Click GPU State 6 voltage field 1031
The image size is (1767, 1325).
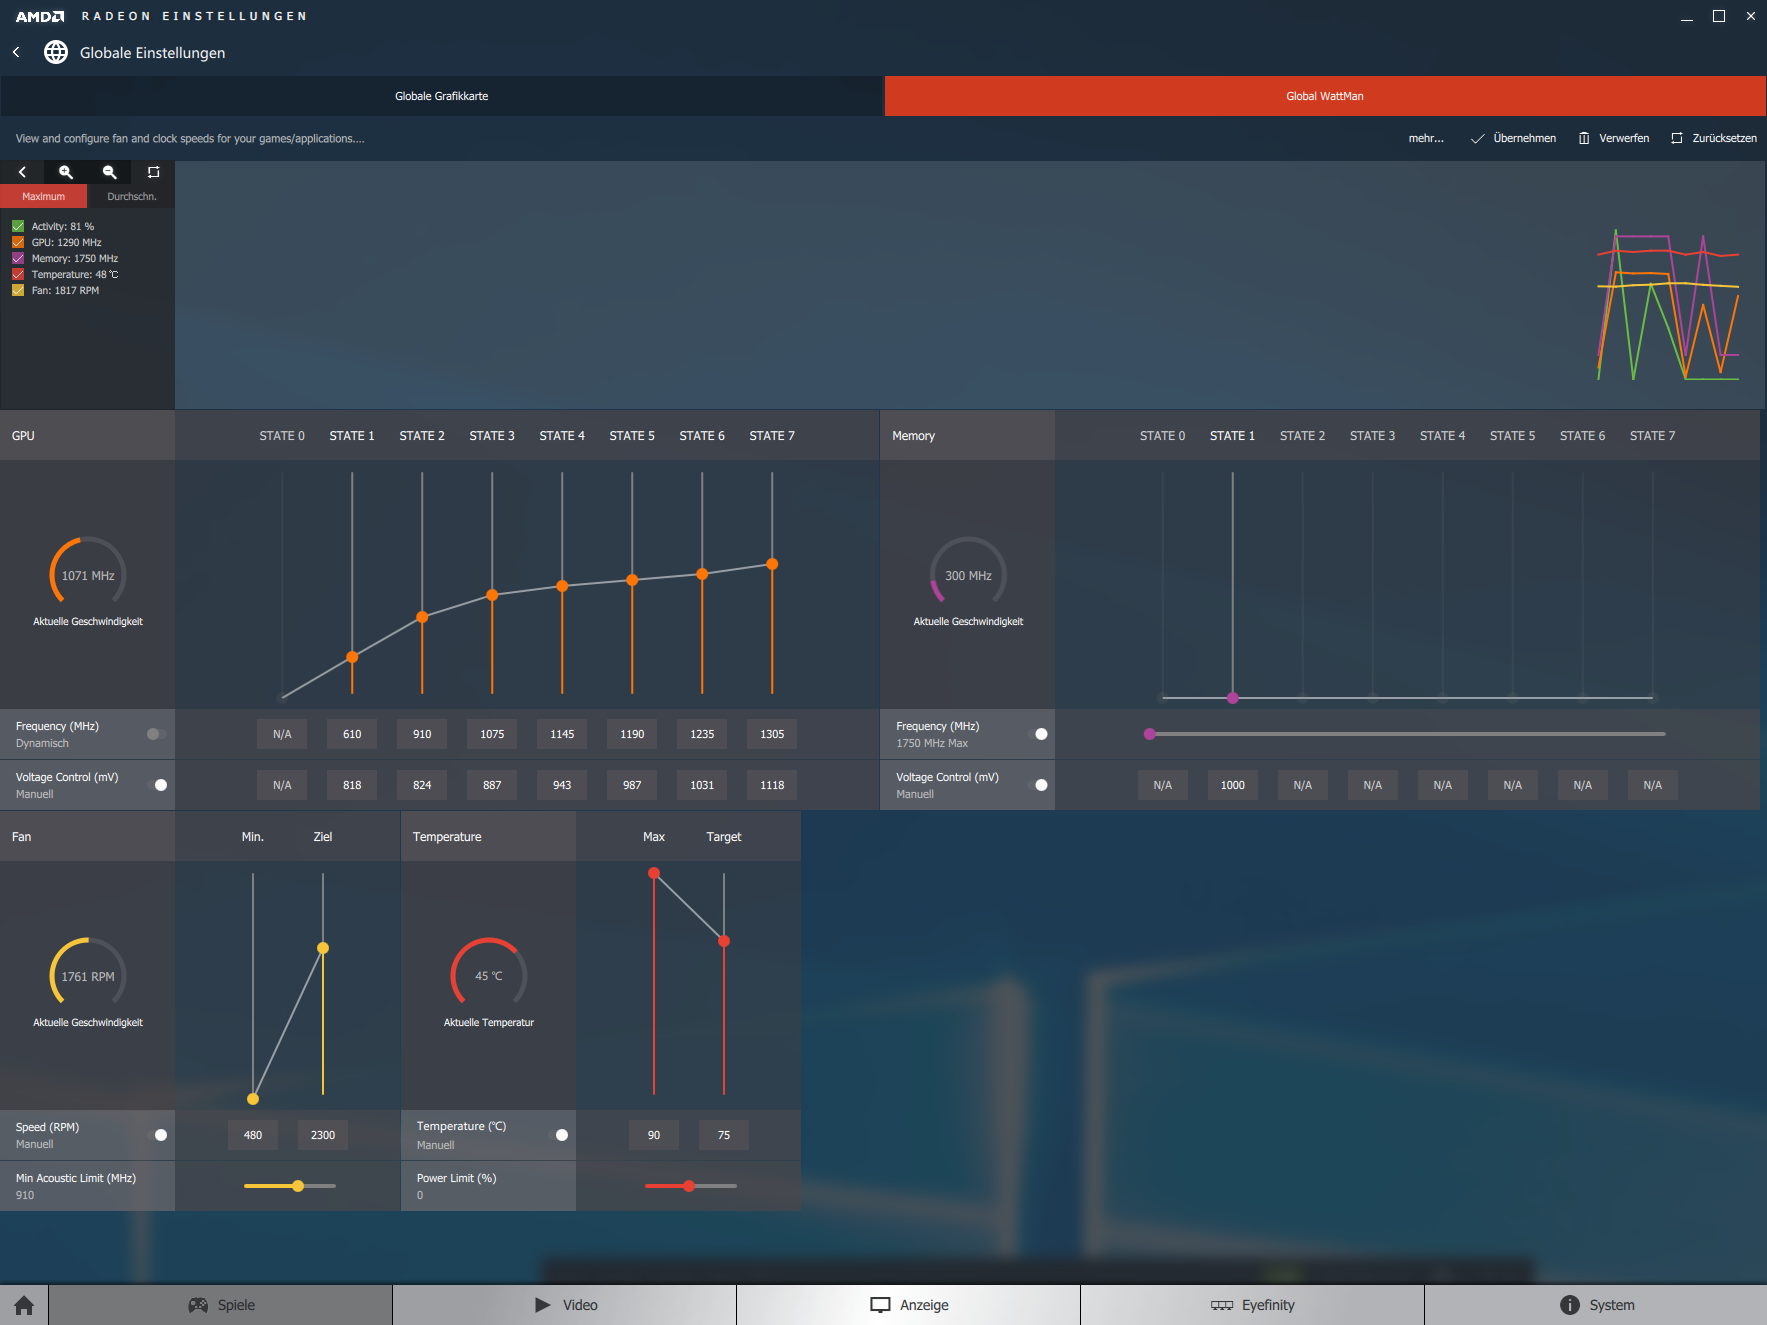(702, 785)
